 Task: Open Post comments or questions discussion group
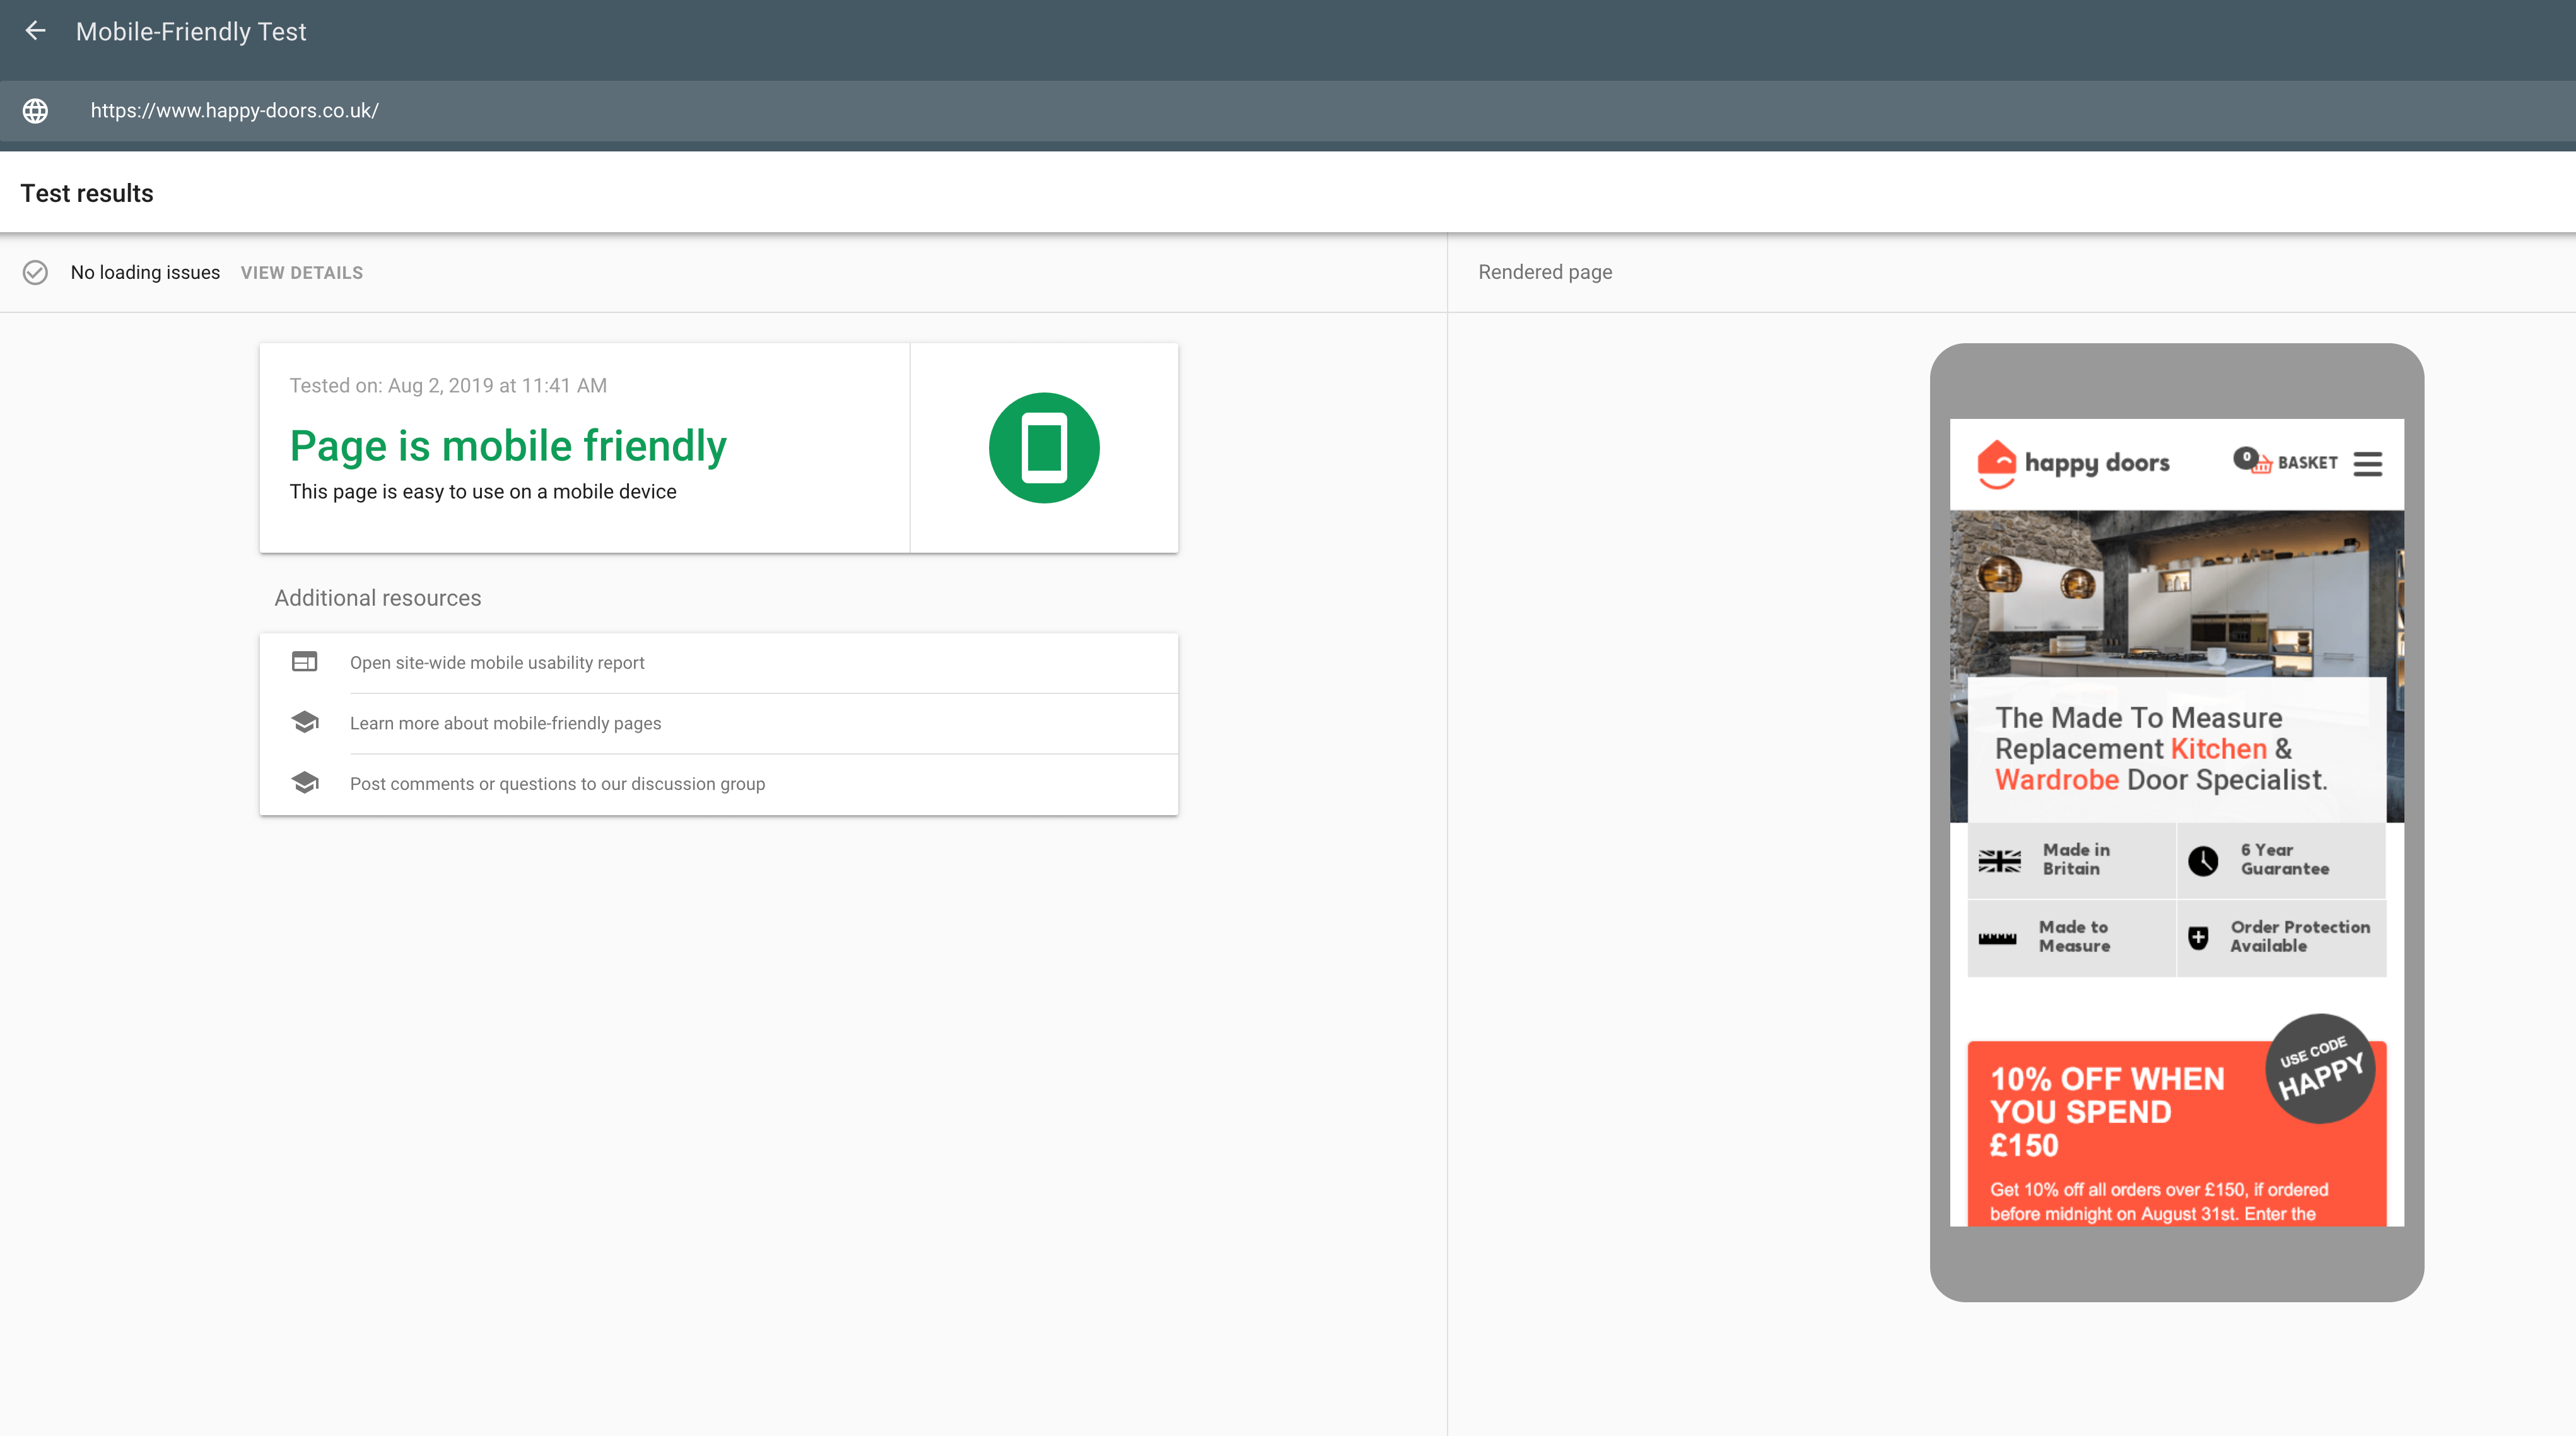pyautogui.click(x=718, y=784)
